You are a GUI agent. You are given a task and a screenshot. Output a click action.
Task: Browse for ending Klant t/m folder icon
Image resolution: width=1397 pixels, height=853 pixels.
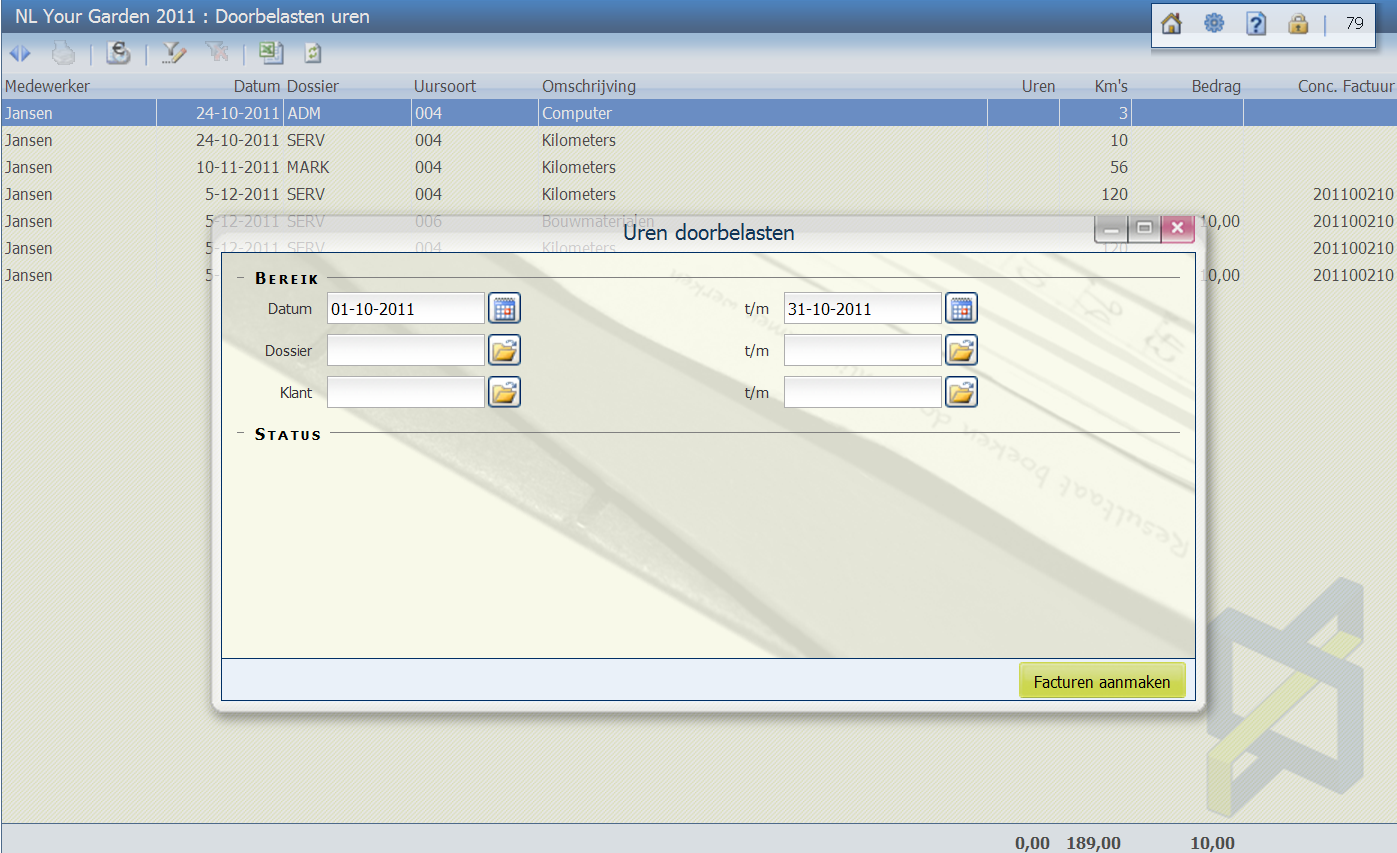[x=961, y=392]
